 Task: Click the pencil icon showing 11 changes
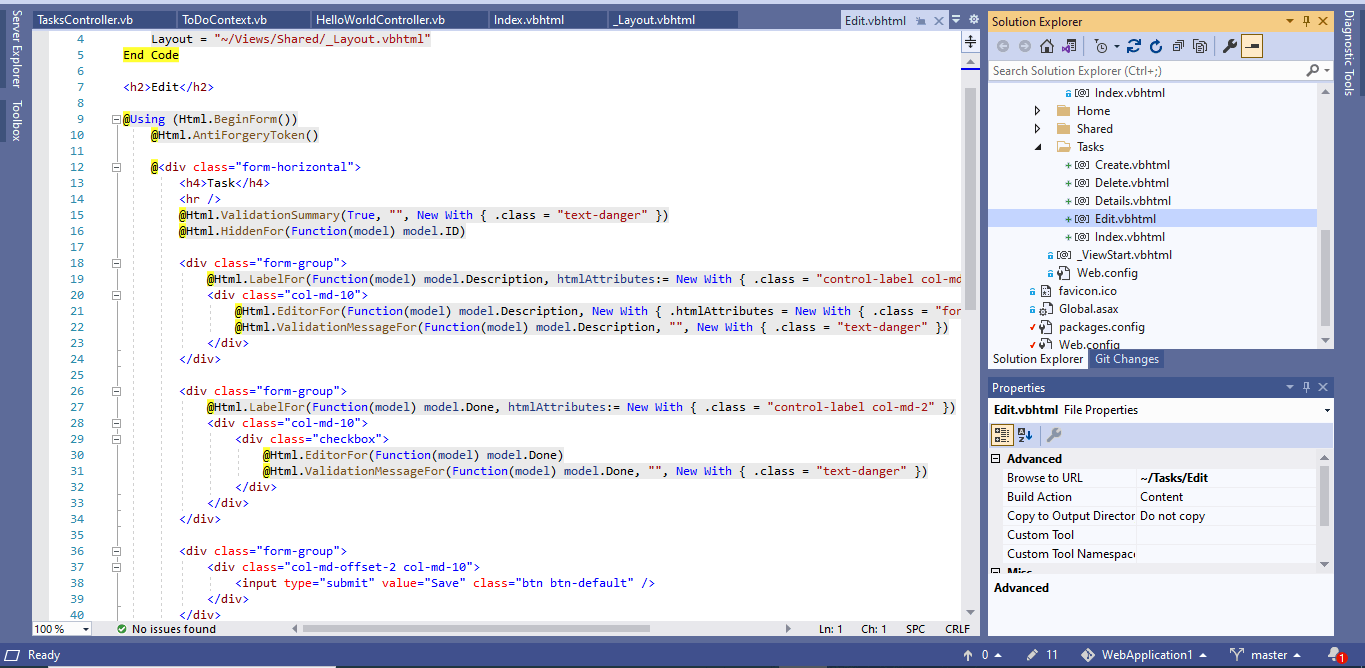[1040, 654]
